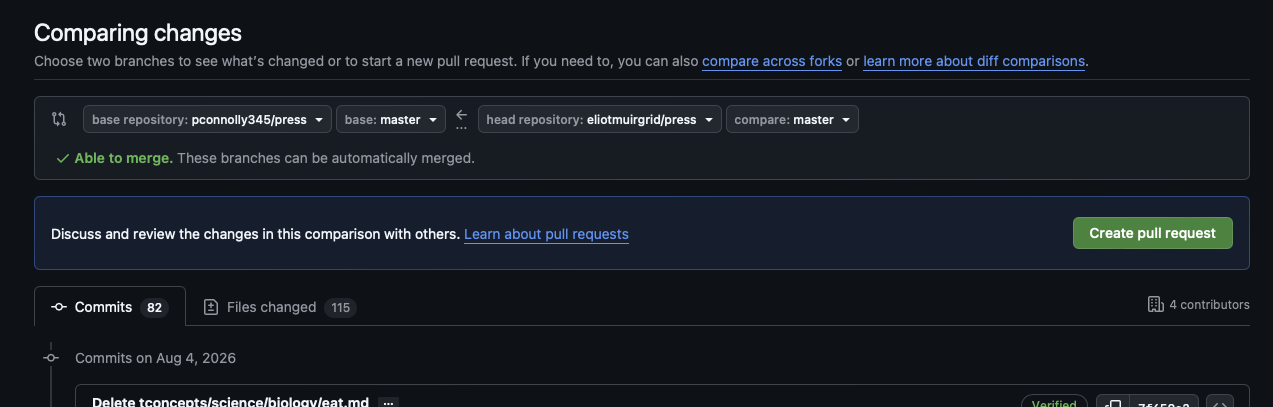Browse repository at this commit code icon
This screenshot has height=407, width=1273.
pyautogui.click(x=1219, y=403)
